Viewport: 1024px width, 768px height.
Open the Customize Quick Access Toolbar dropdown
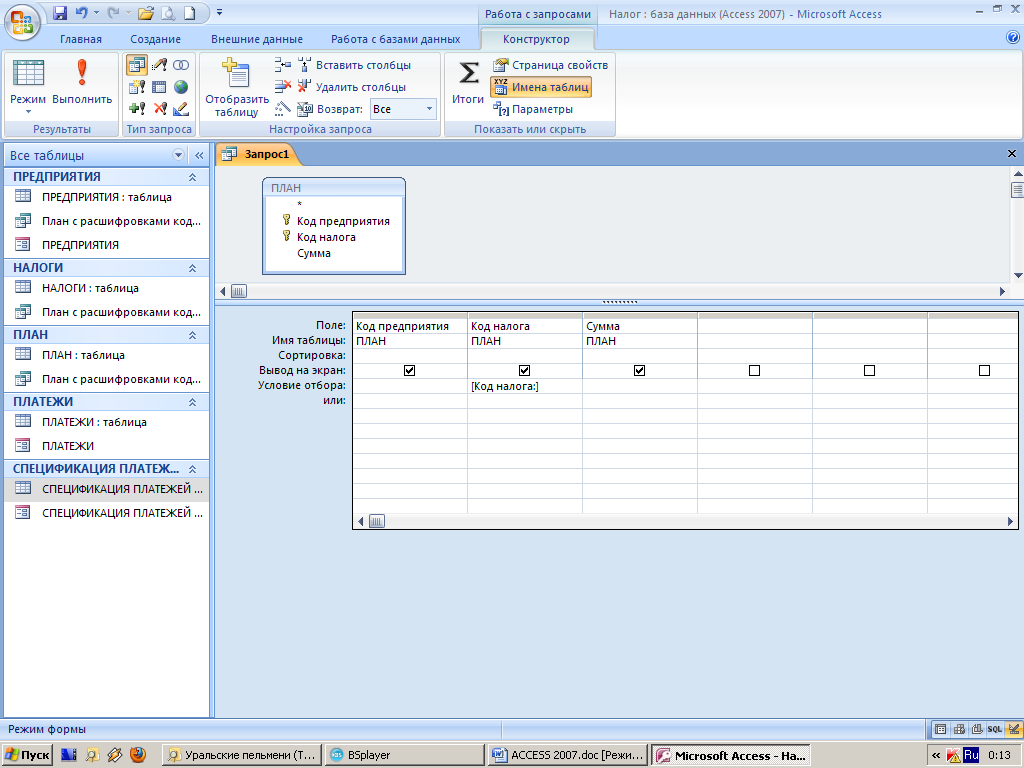(219, 12)
